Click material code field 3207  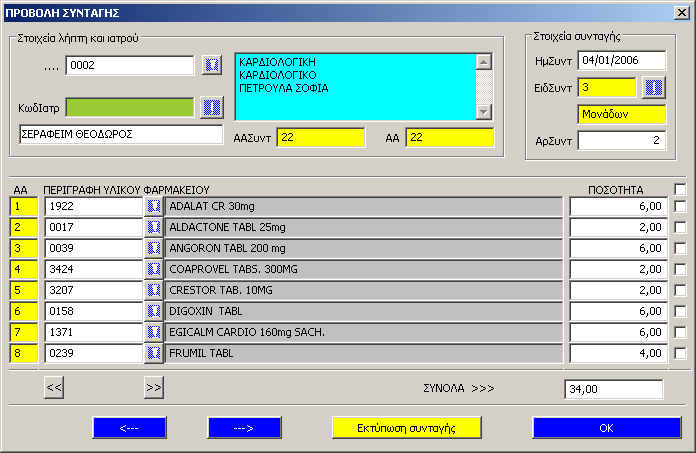tap(94, 290)
